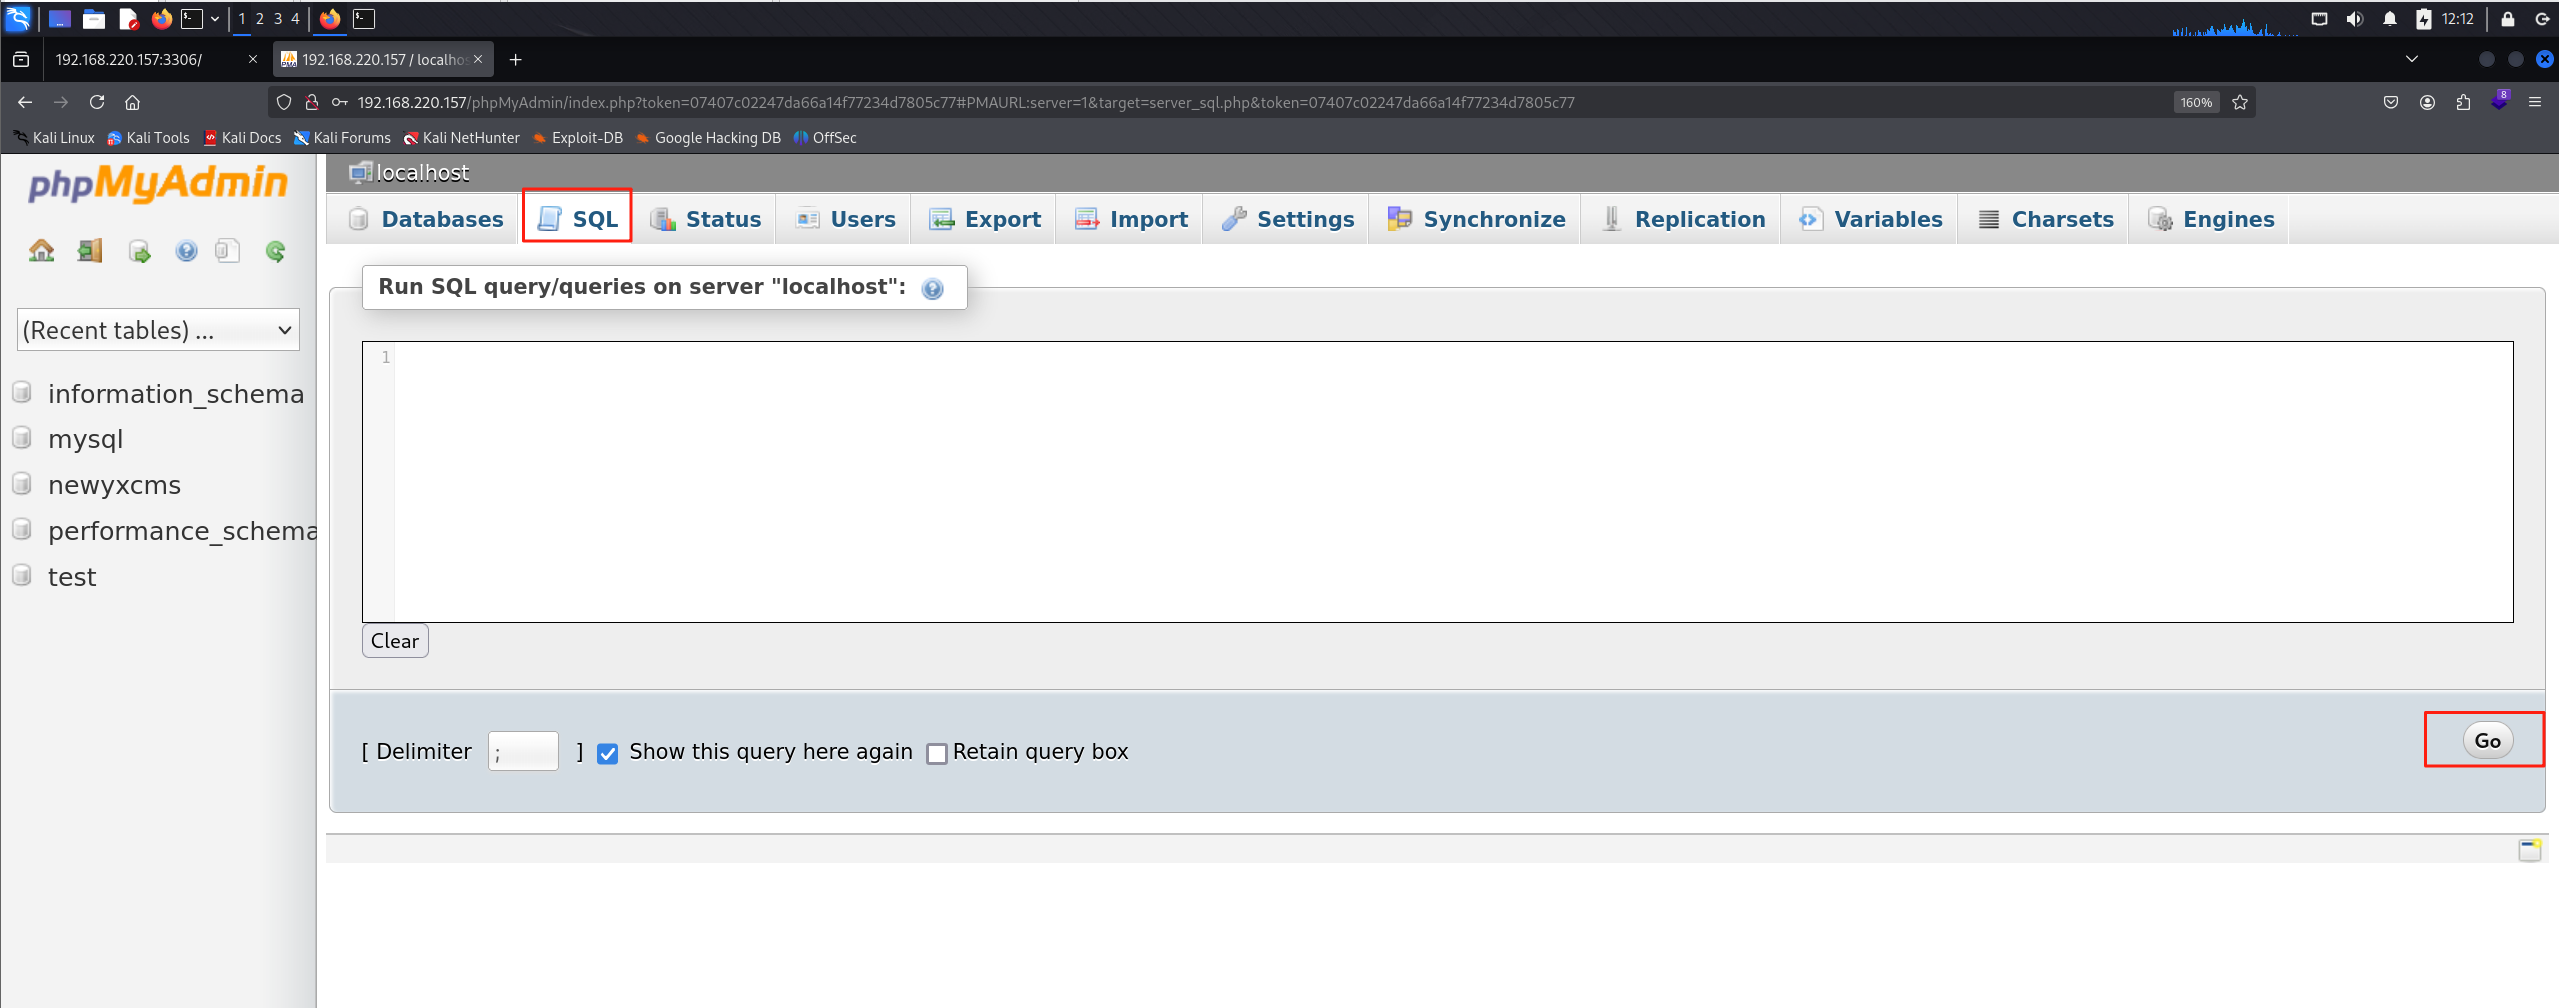Click the Log out door icon

coord(90,250)
